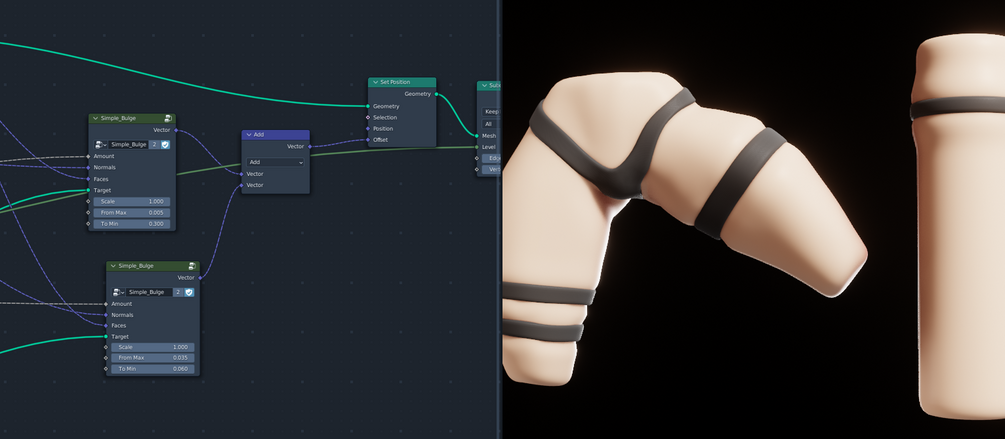Click user count 2 on node with From Max 0.005
Viewport: 1005px width, 439px height.
(154, 145)
